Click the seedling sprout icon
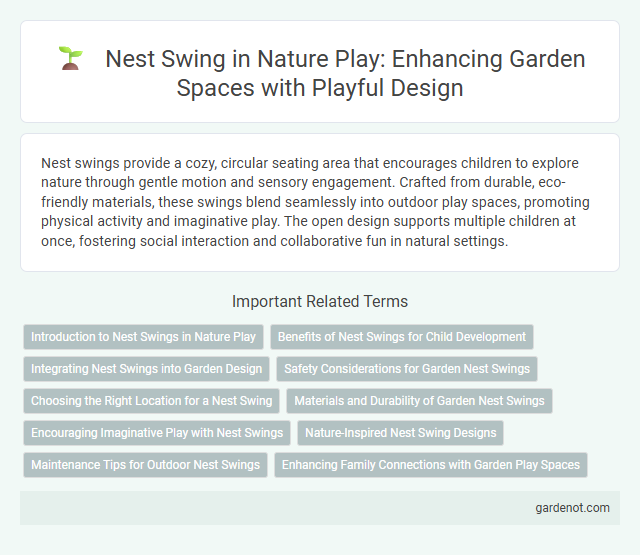Viewport: 640px width, 555px height. (x=71, y=58)
